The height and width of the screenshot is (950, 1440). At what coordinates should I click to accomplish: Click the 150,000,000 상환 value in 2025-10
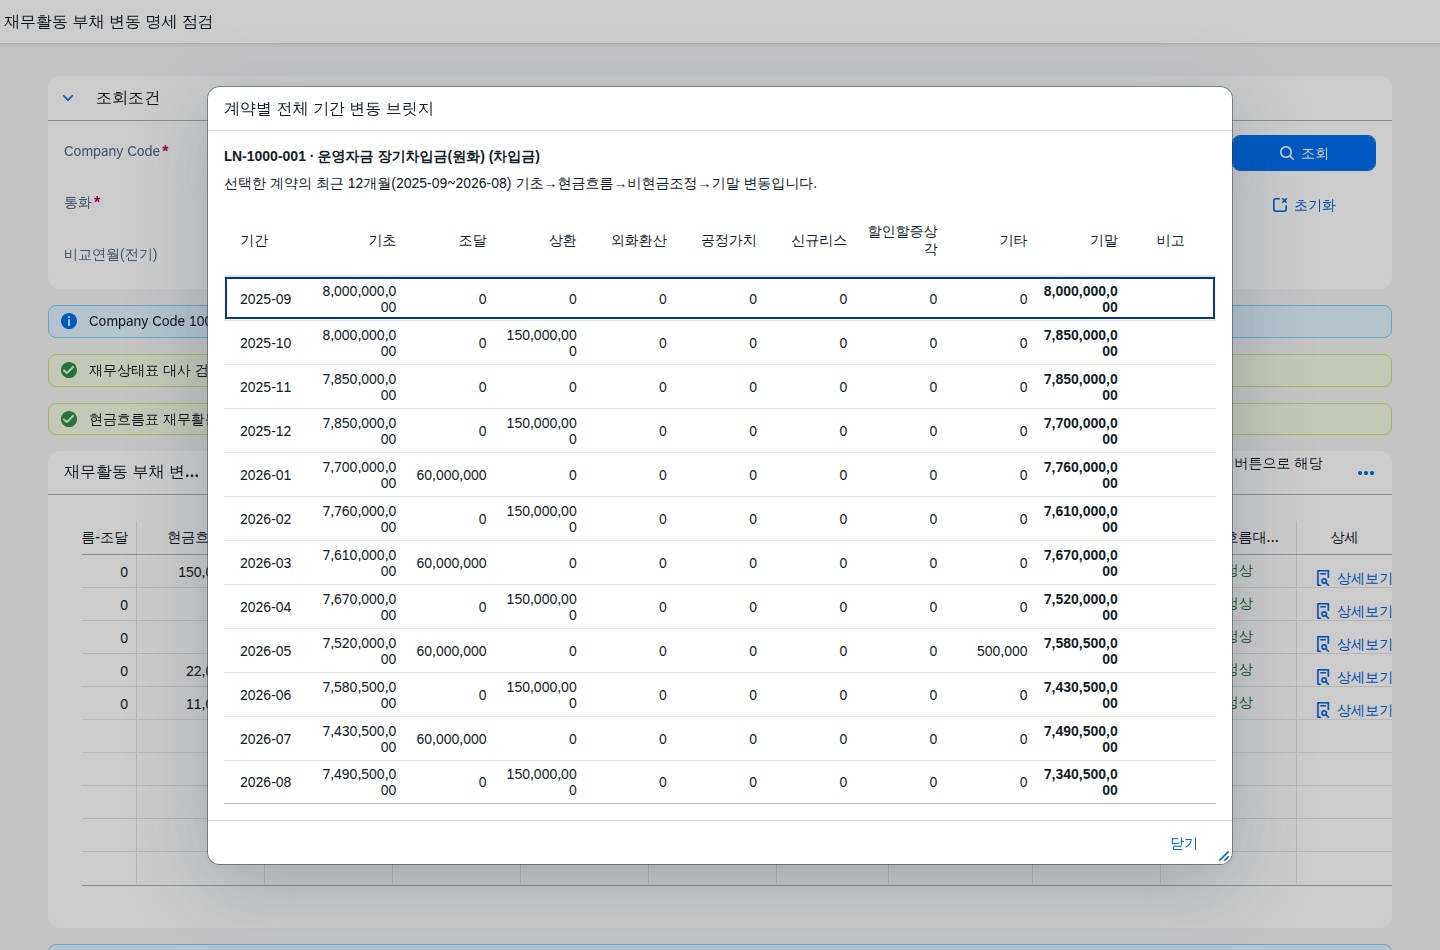(542, 343)
